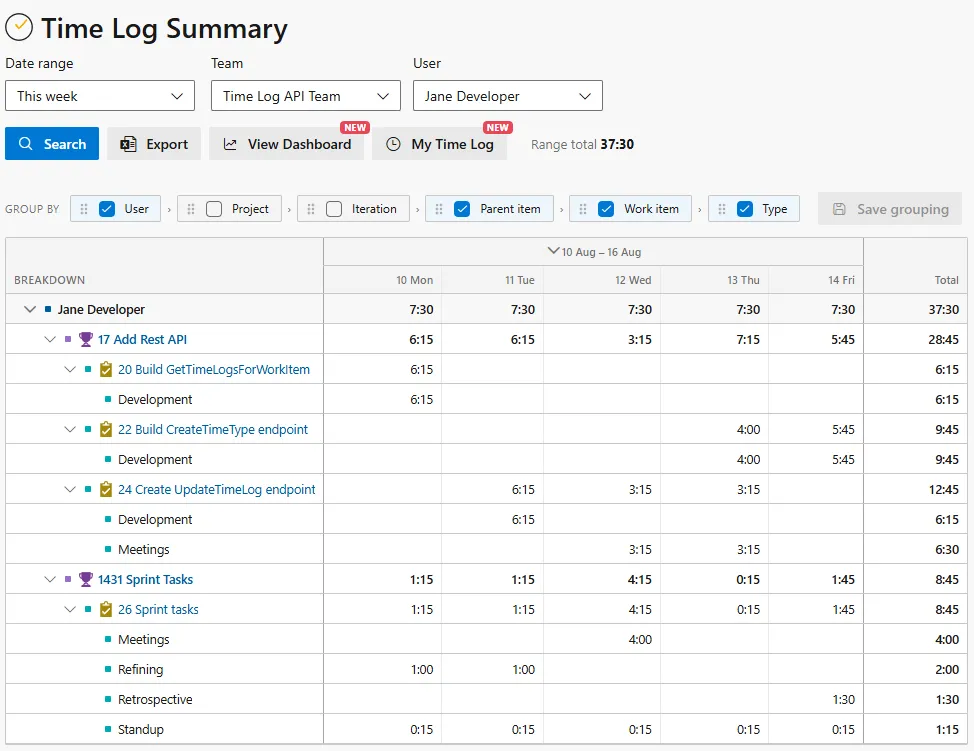
Task: Collapse the Jane Developer row
Action: click(30, 309)
